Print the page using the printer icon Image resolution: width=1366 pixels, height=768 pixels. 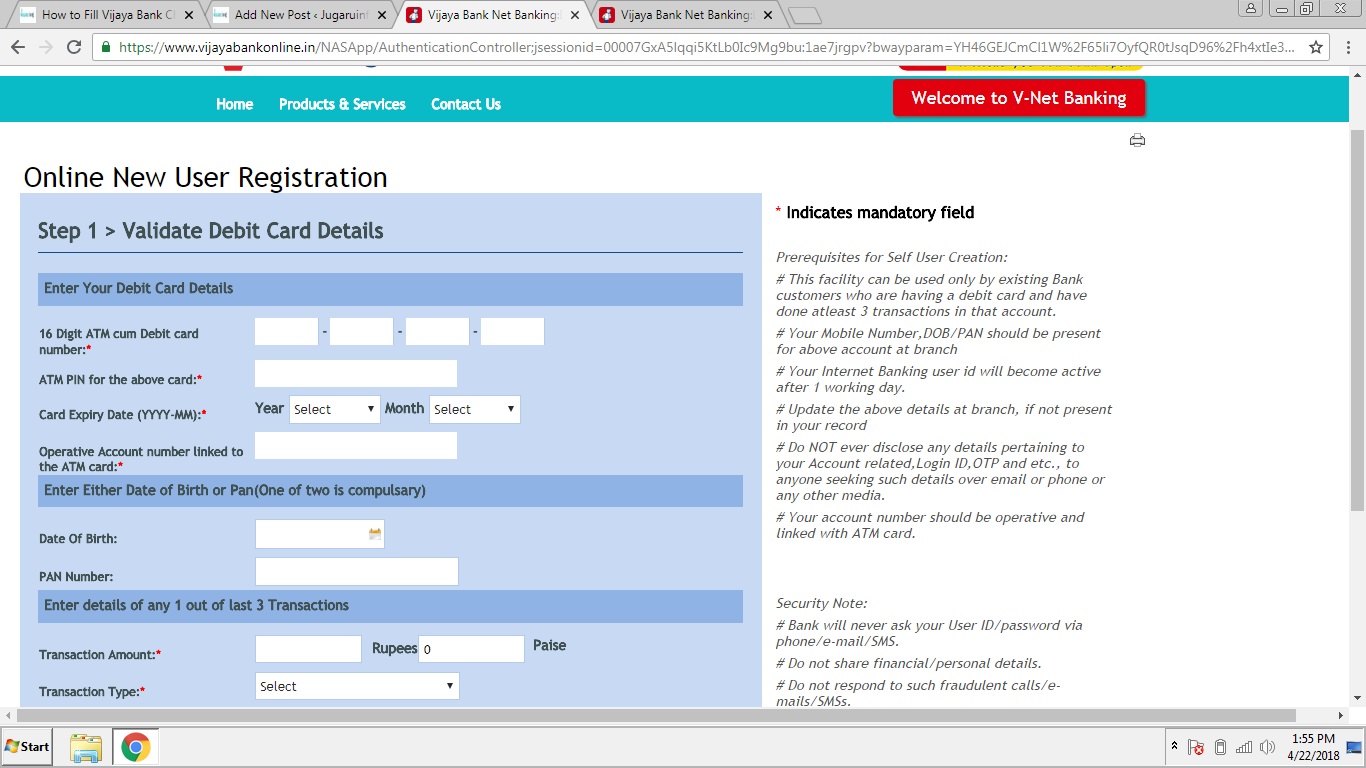1137,140
